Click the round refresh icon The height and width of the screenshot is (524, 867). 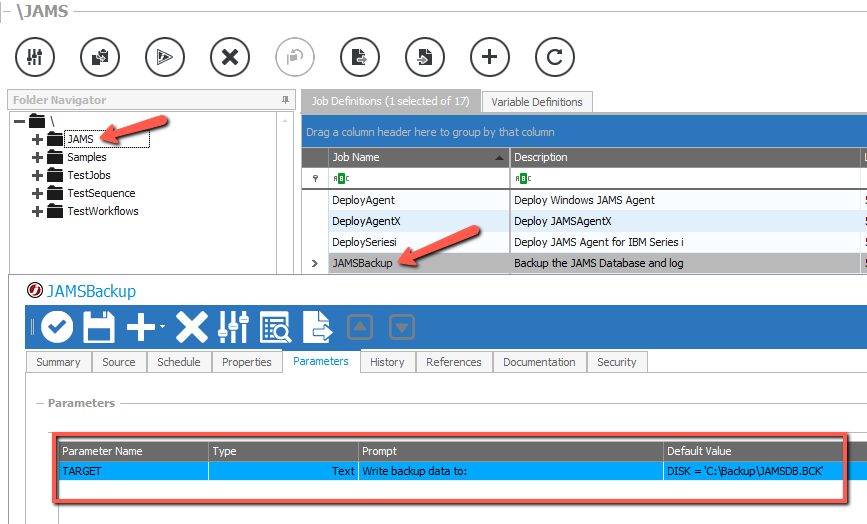click(x=555, y=56)
